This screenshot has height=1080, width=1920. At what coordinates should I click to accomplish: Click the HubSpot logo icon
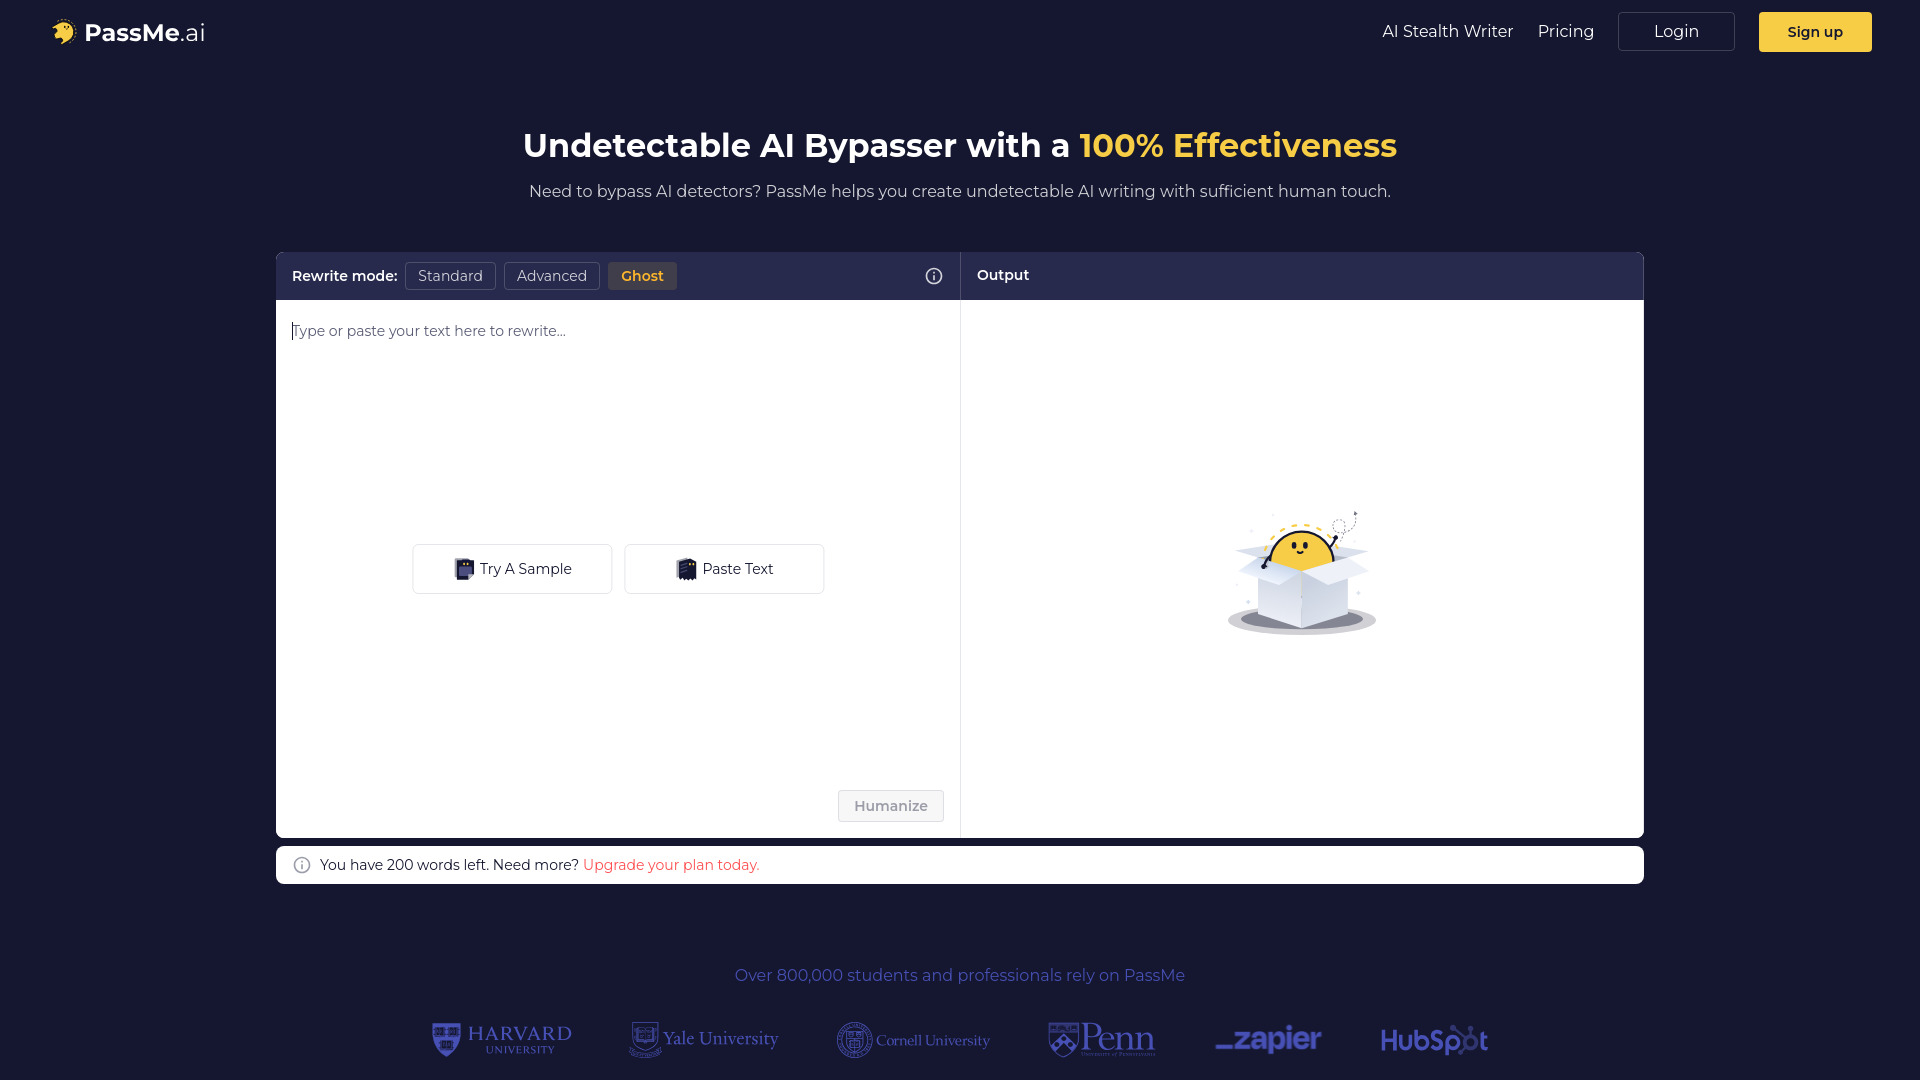[x=1433, y=1039]
